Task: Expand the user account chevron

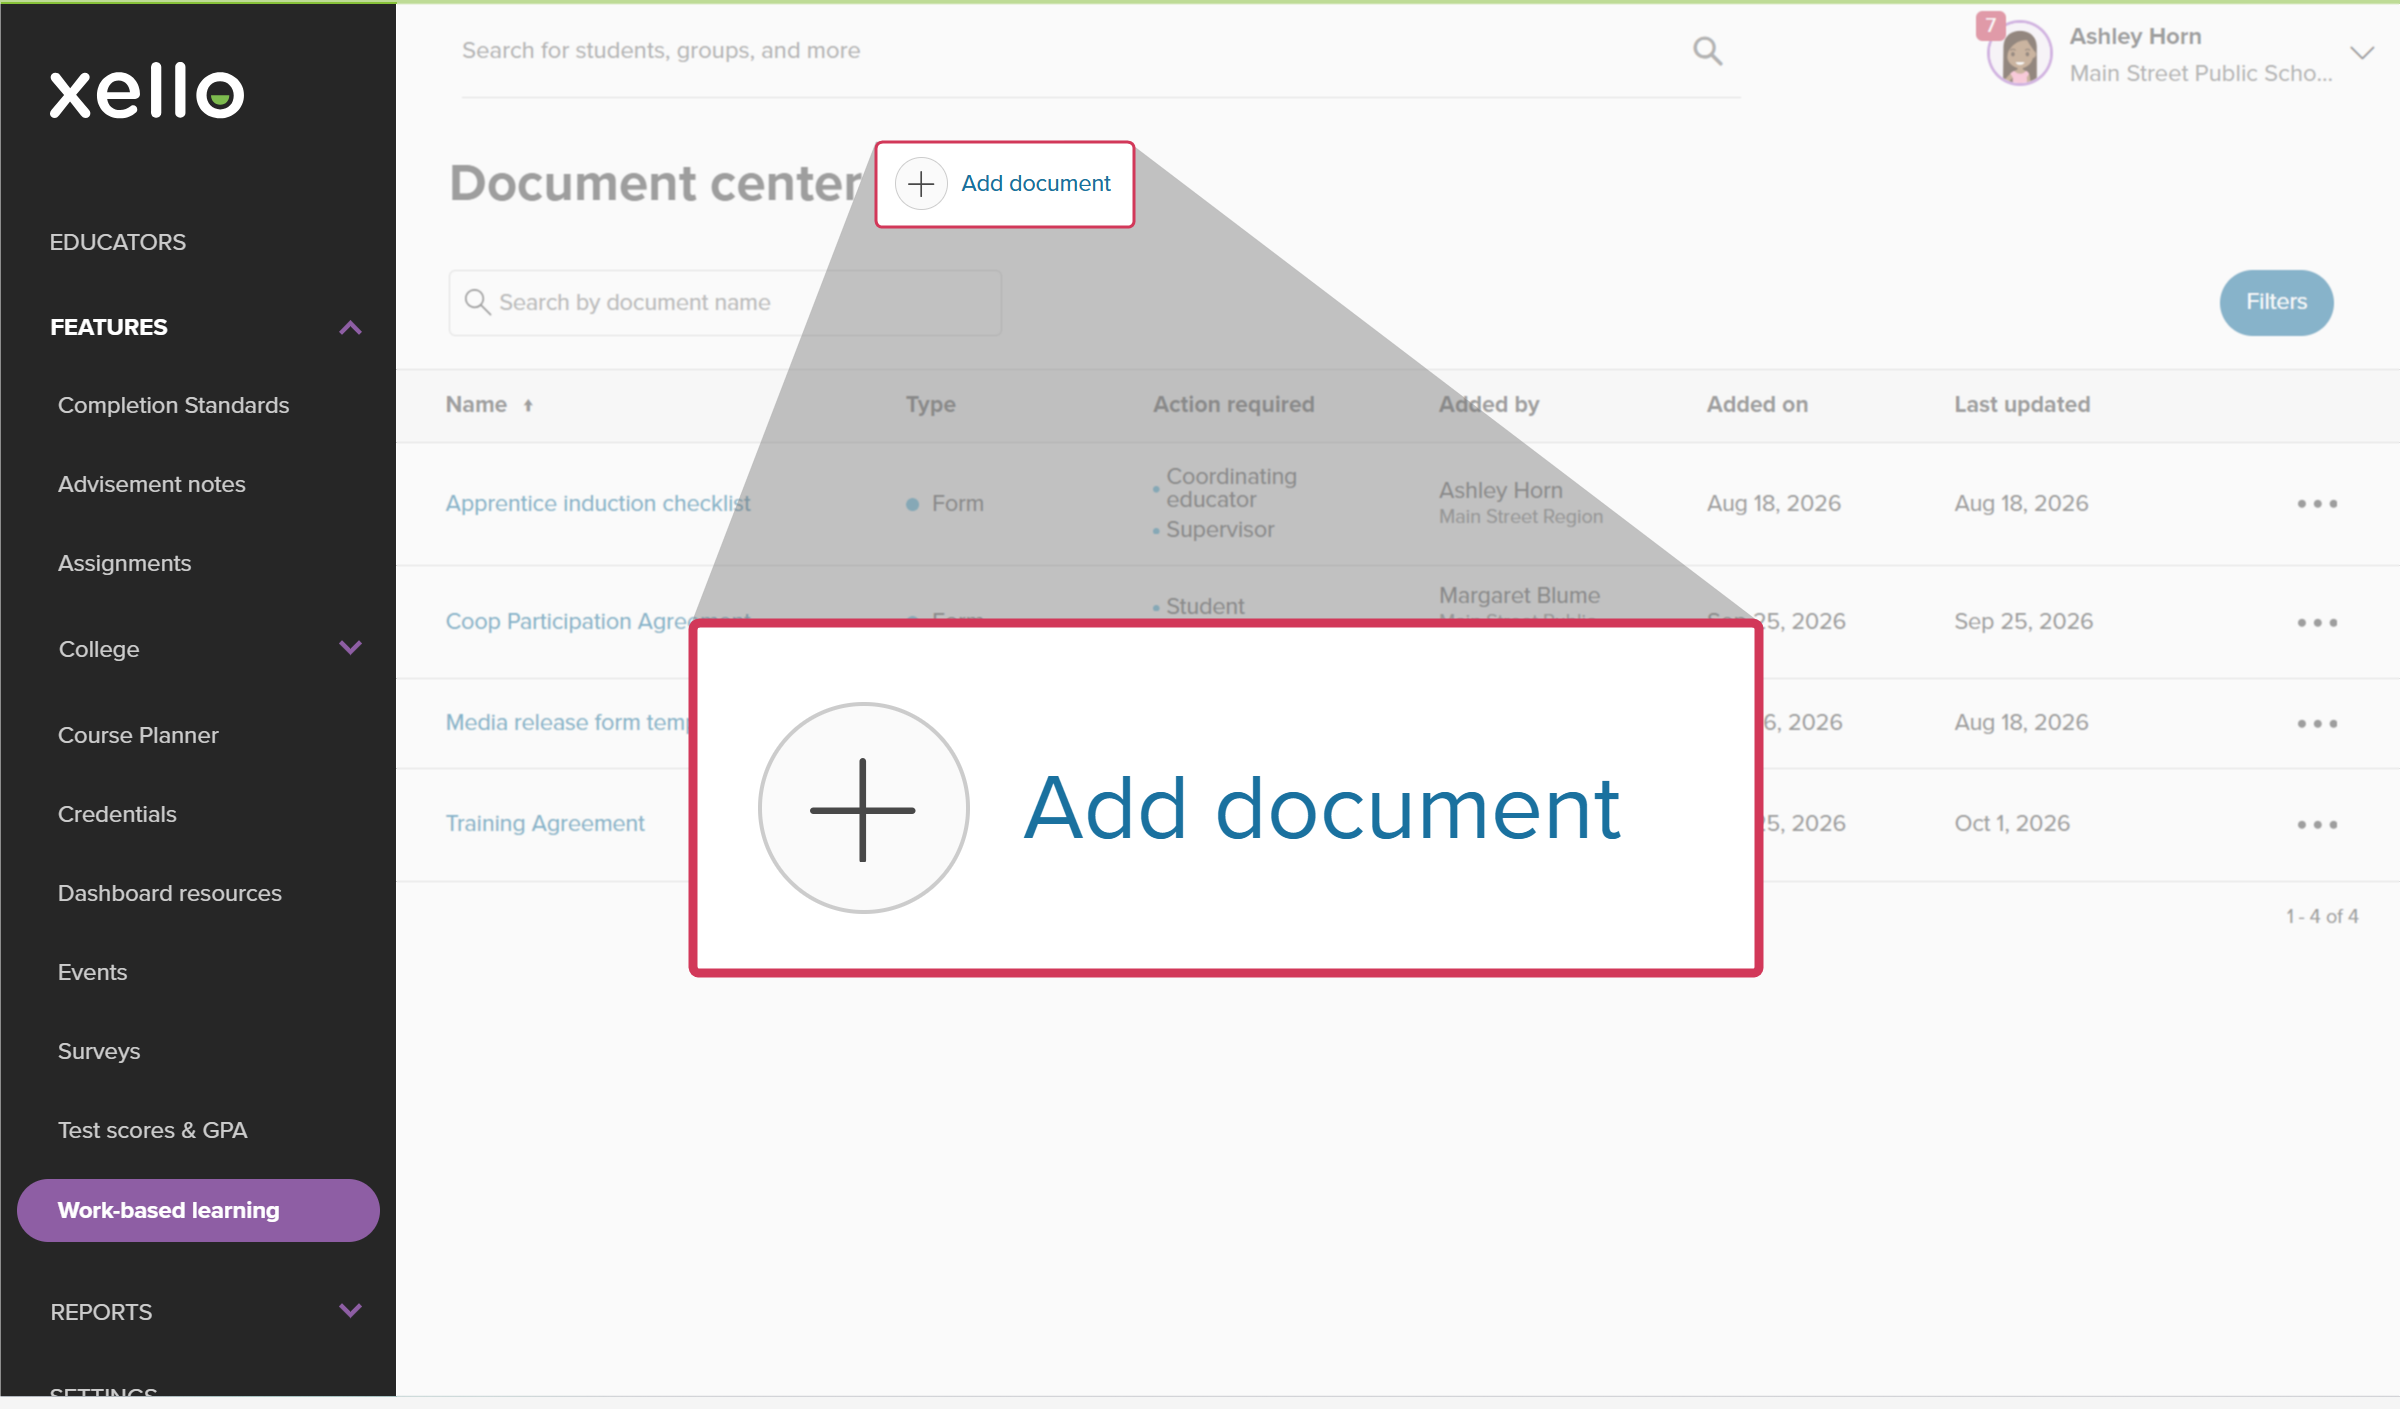Action: coord(2362,53)
